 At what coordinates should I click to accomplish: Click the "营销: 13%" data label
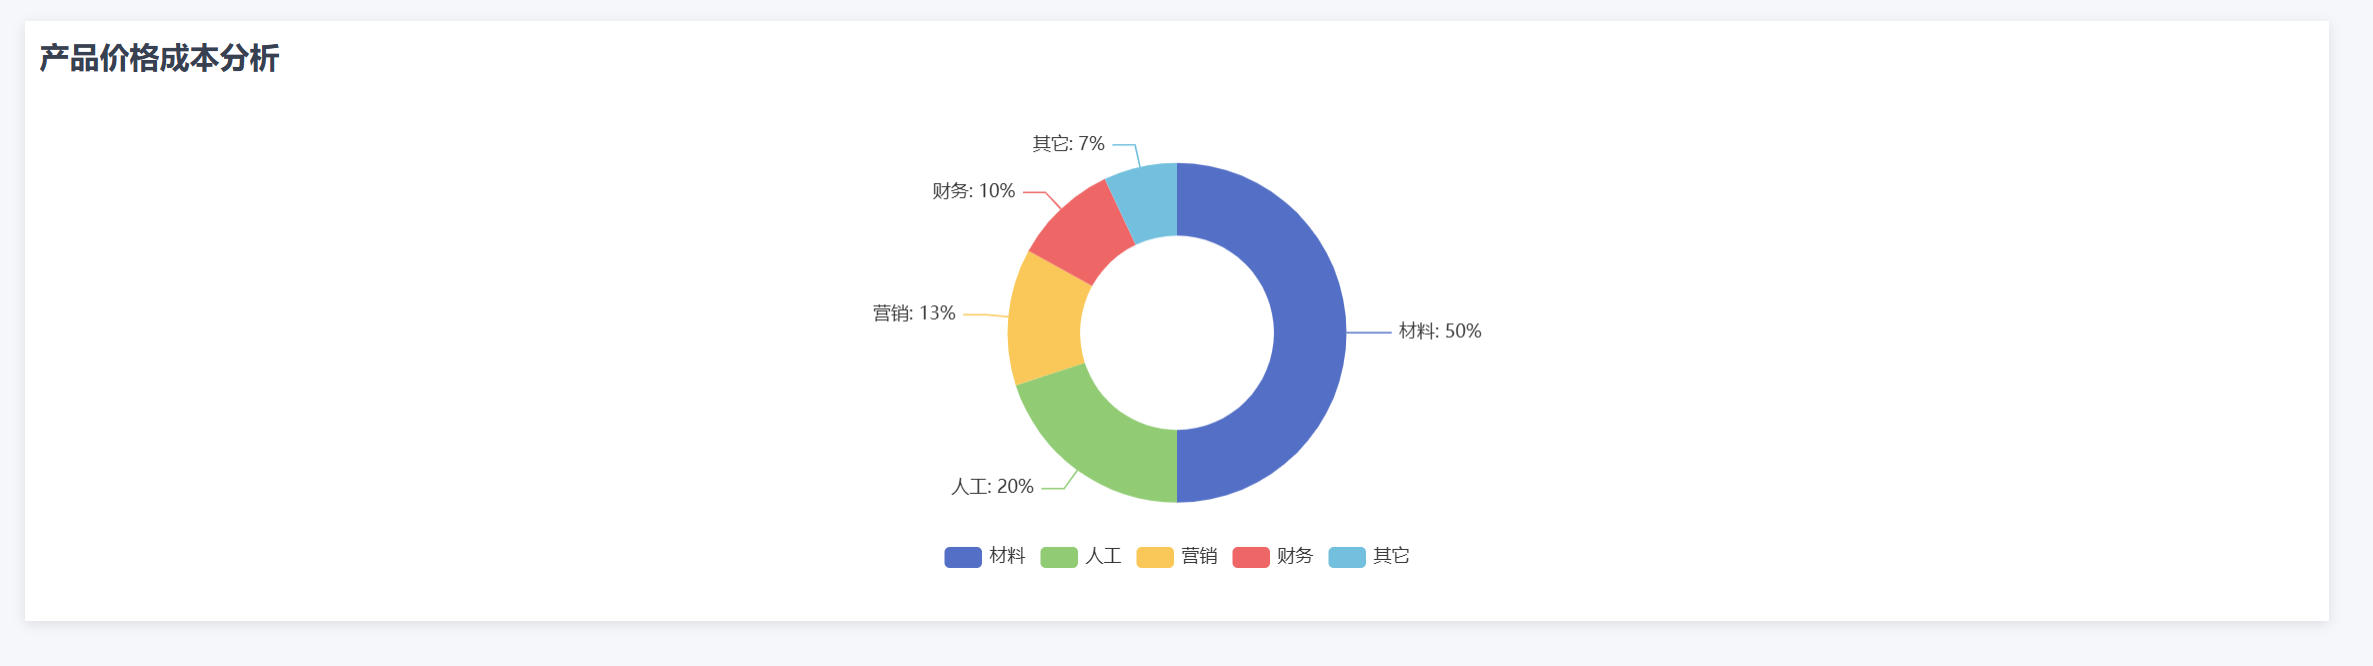(x=914, y=314)
